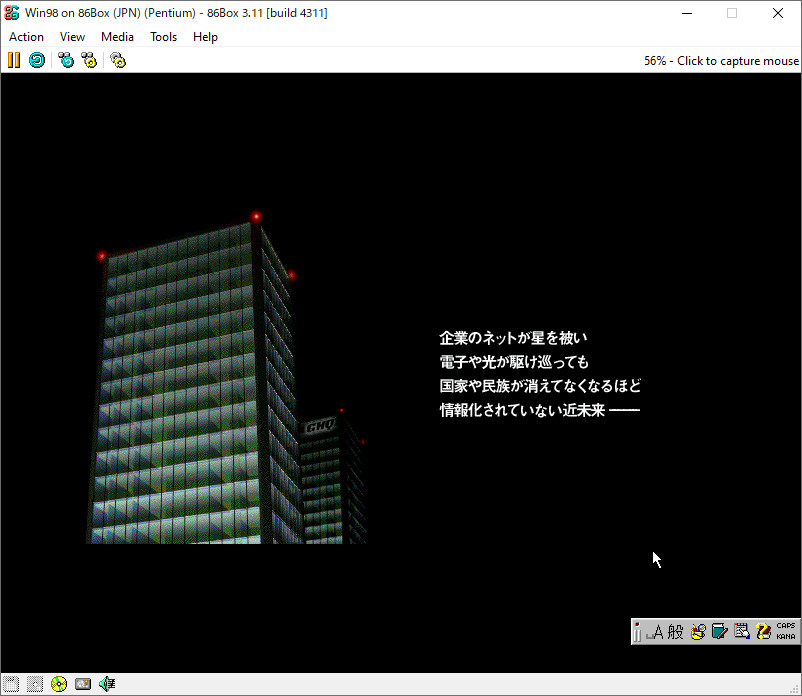802x696 pixels.
Task: Close the 86Box window
Action: [x=777, y=13]
